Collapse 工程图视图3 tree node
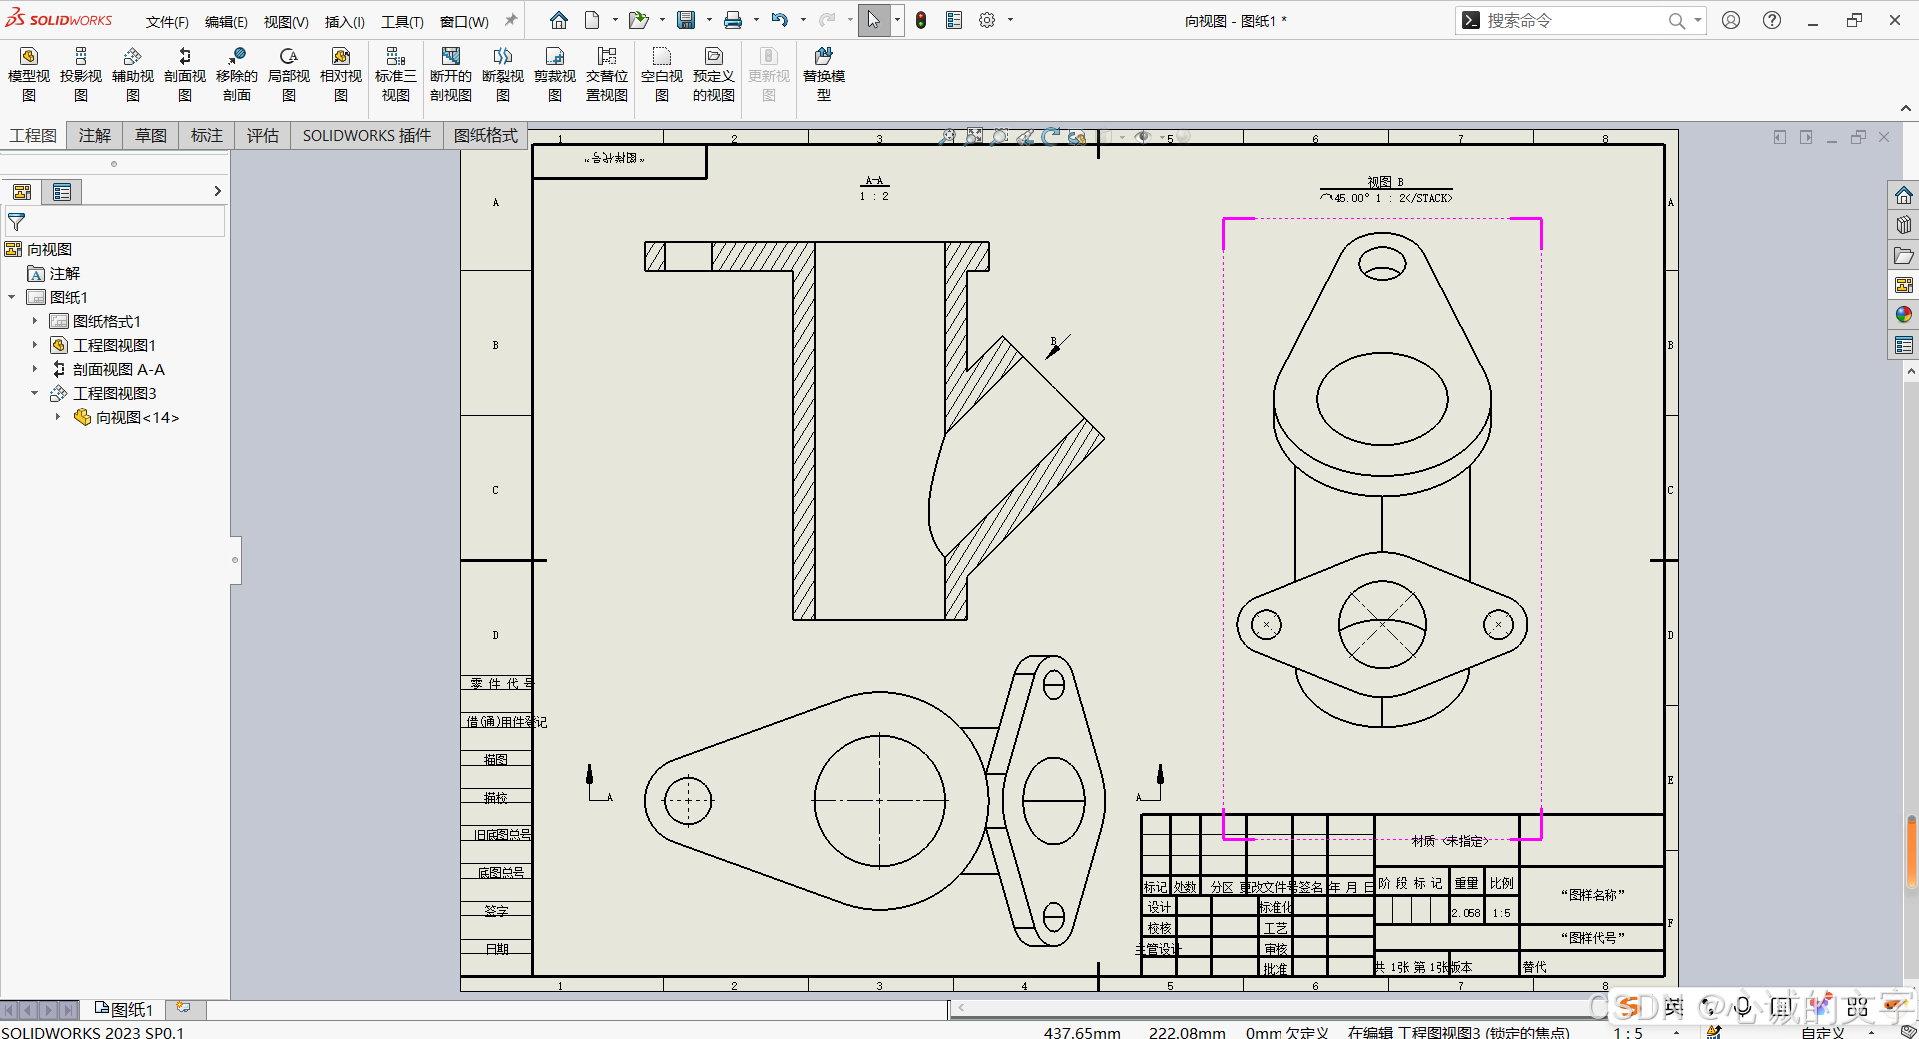This screenshot has width=1919, height=1039. pyautogui.click(x=34, y=393)
